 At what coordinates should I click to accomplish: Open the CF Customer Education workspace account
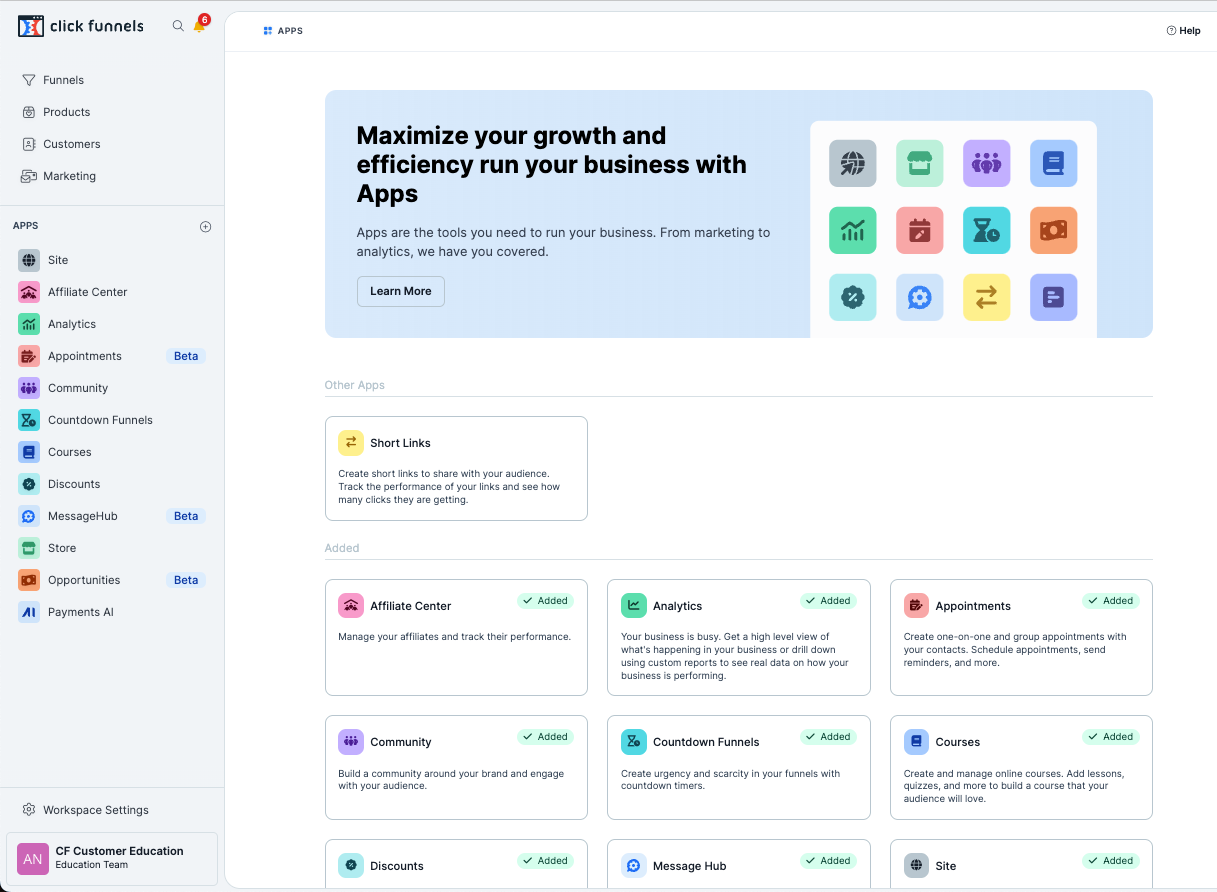coord(112,858)
